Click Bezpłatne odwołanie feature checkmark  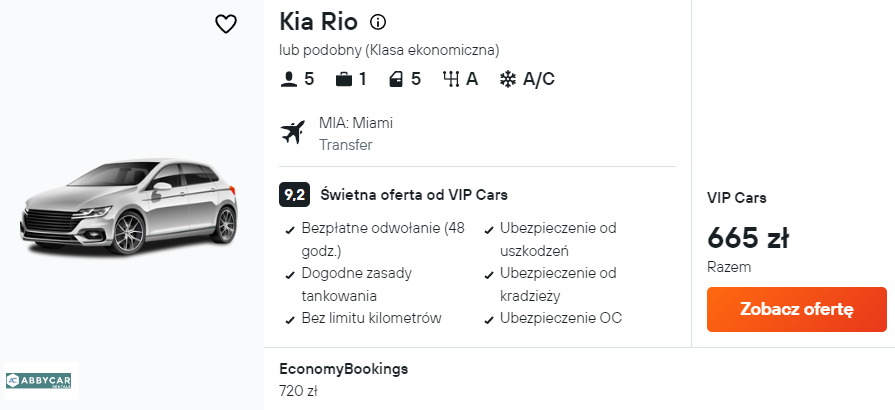tap(289, 229)
